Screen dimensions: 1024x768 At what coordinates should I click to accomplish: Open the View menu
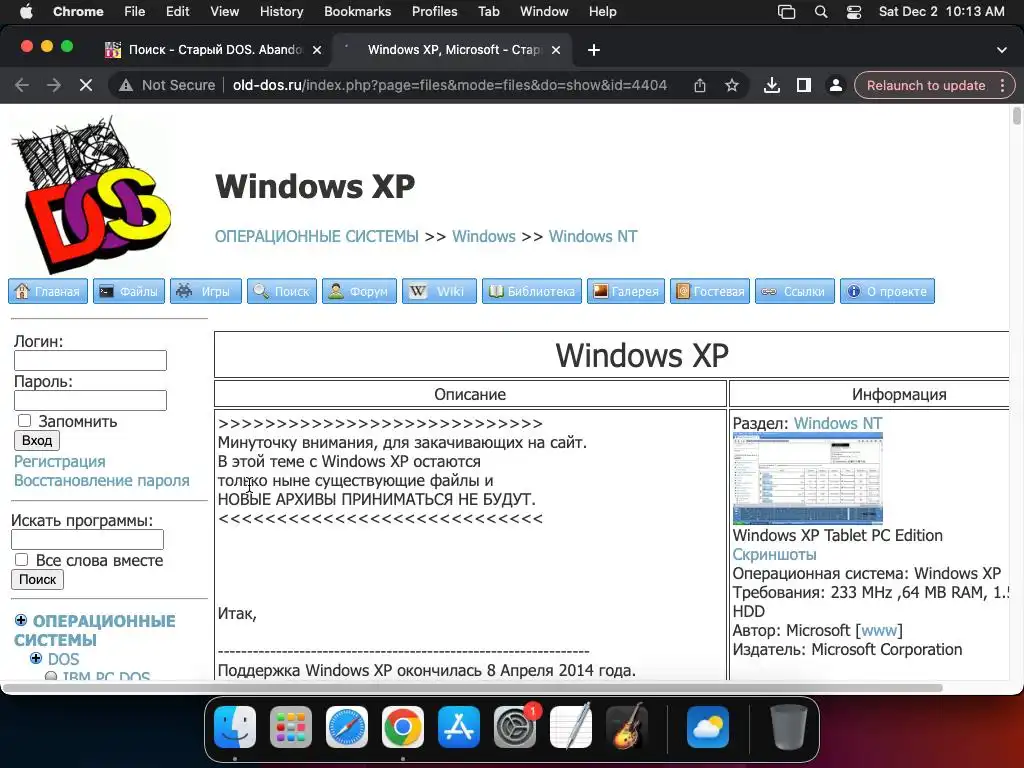pyautogui.click(x=225, y=12)
